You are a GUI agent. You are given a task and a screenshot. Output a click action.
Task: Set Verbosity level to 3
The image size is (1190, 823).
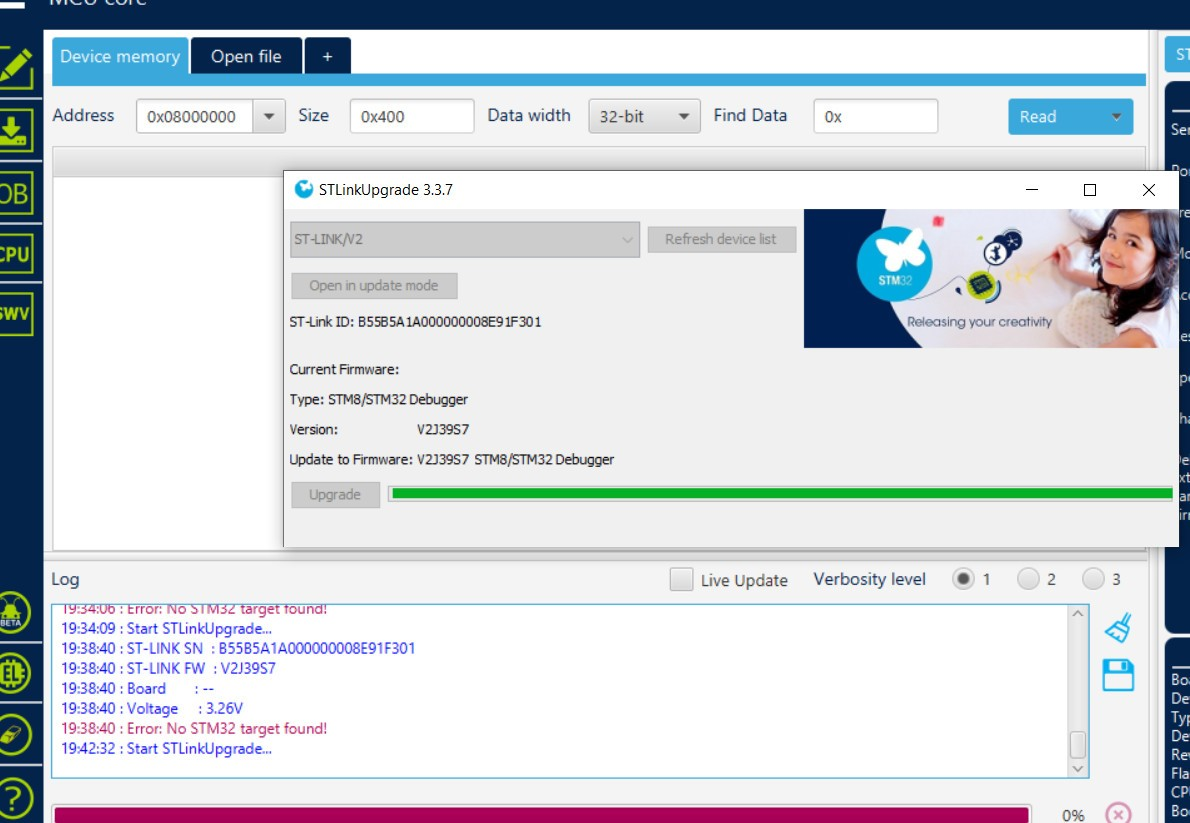[x=1090, y=579]
